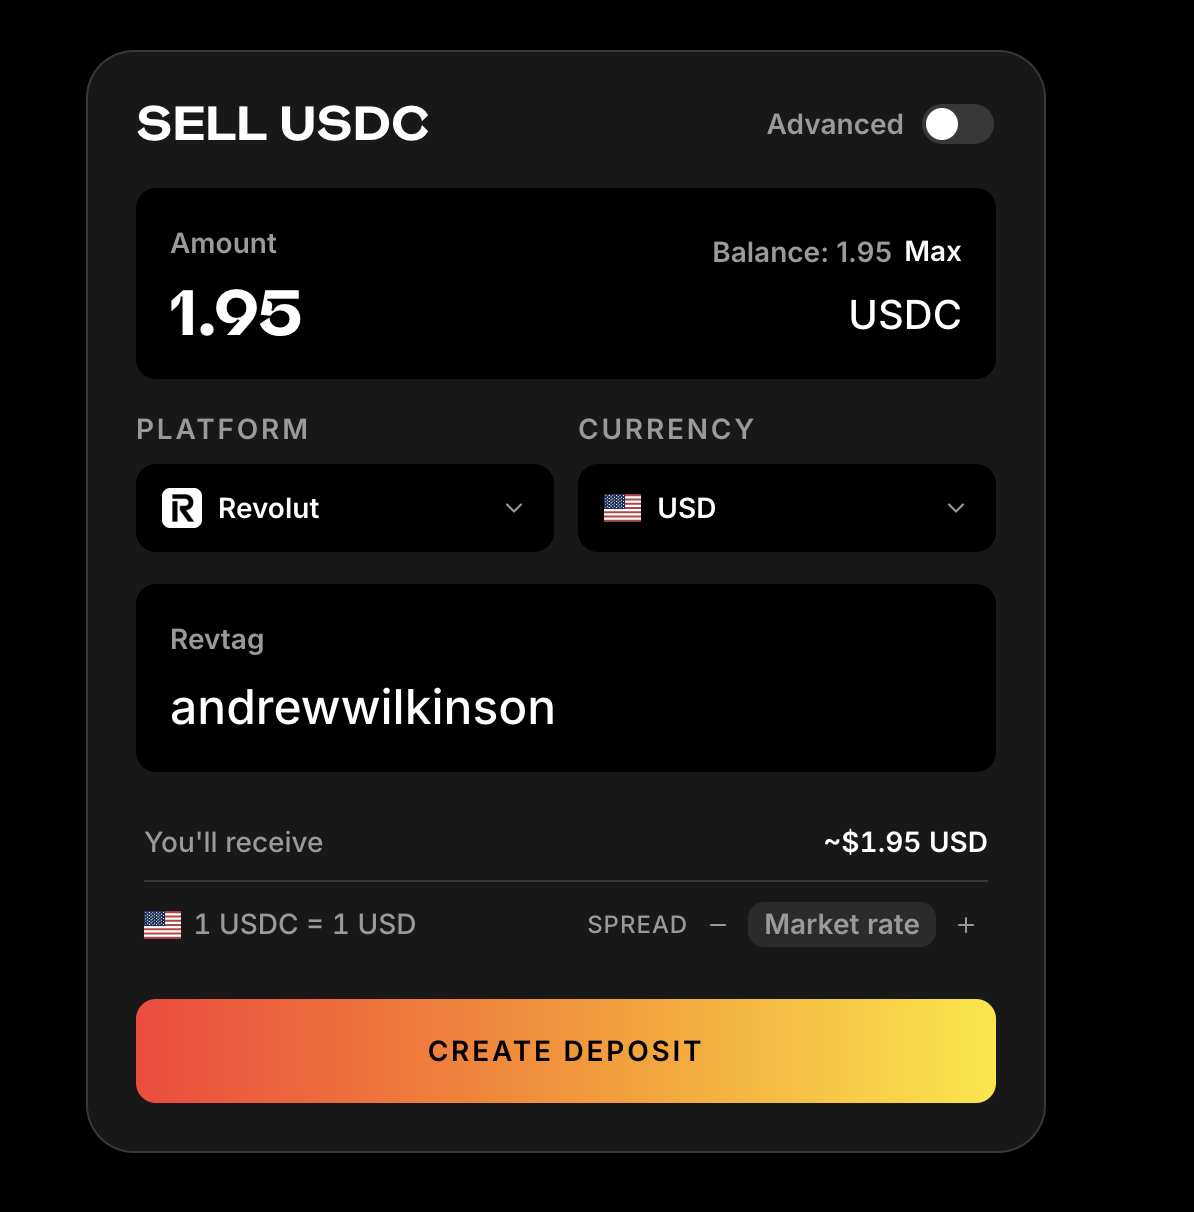
Task: Click the USDC token label
Action: (x=905, y=315)
